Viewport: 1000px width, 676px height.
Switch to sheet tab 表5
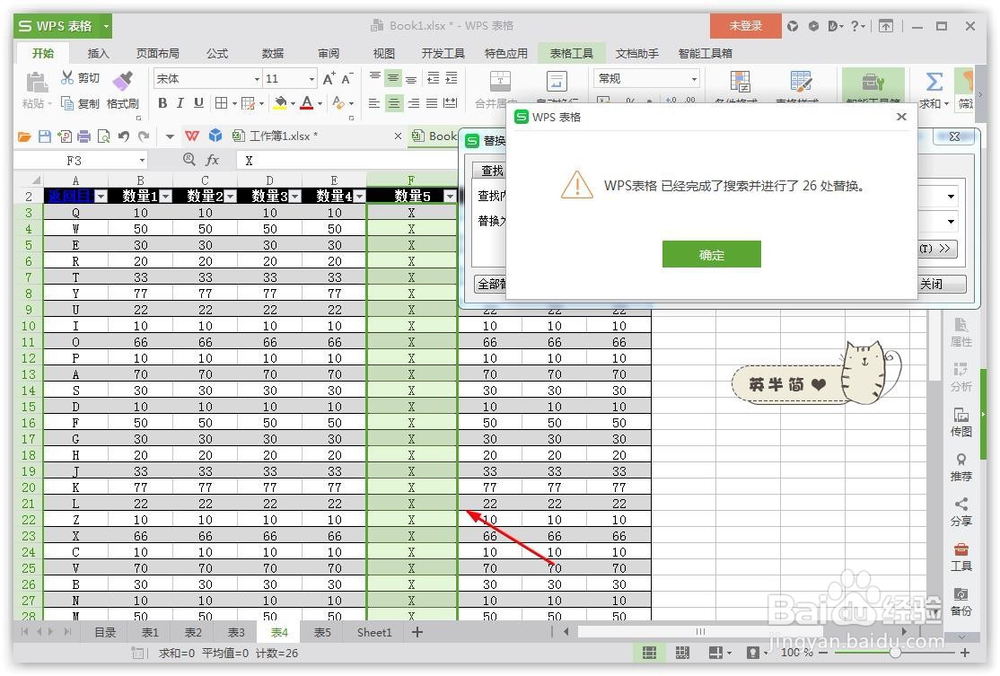coord(322,632)
